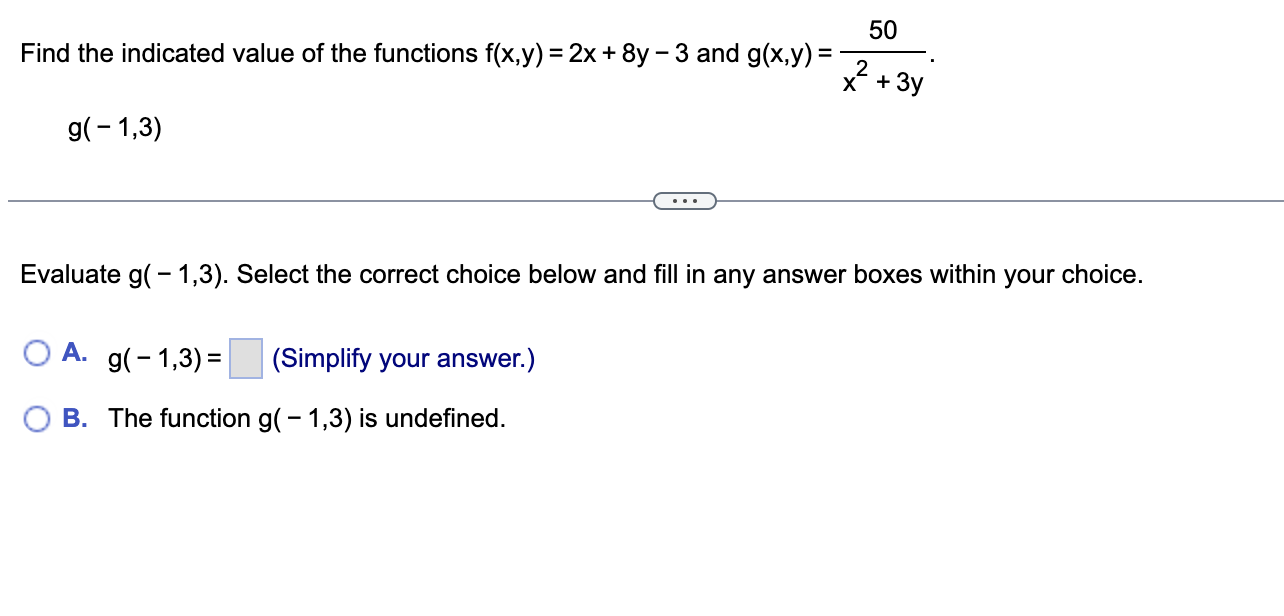Click the blue A choice label
This screenshot has height=616, width=1284.
pyautogui.click(x=76, y=351)
